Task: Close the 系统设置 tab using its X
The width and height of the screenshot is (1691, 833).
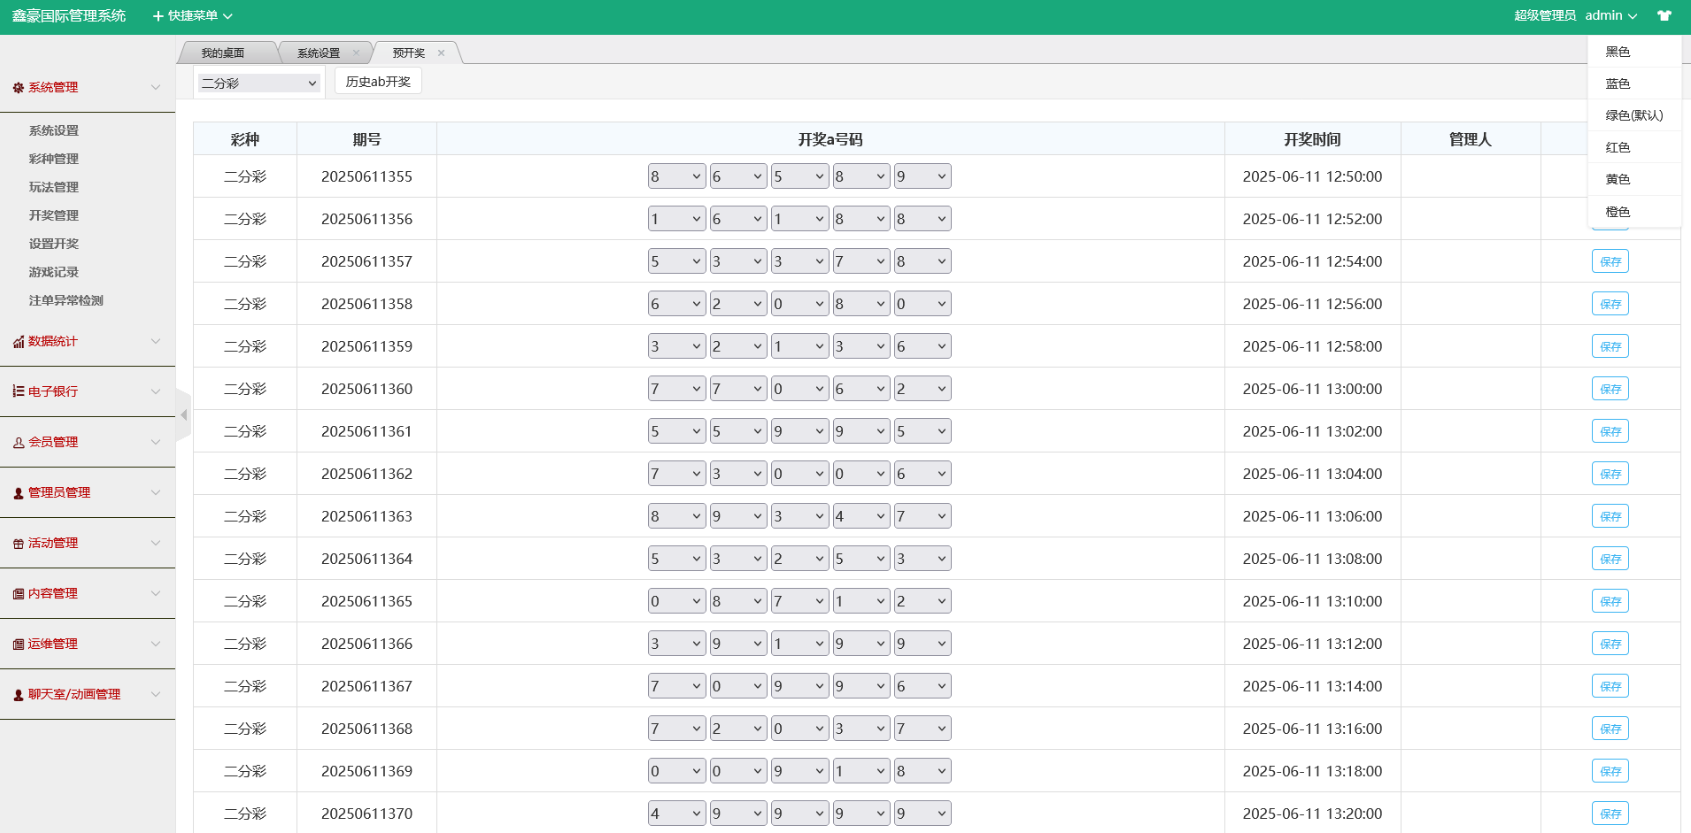Action: coord(356,53)
